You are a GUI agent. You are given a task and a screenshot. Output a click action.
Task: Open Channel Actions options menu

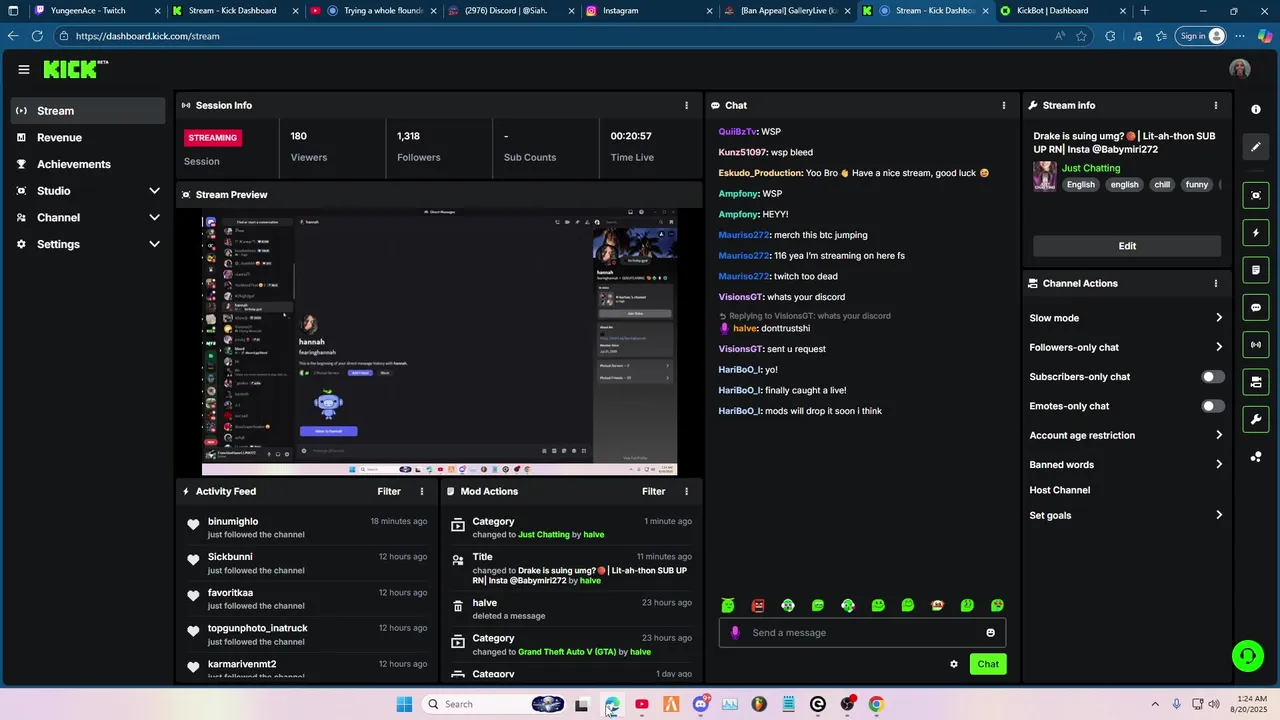tap(1216, 283)
